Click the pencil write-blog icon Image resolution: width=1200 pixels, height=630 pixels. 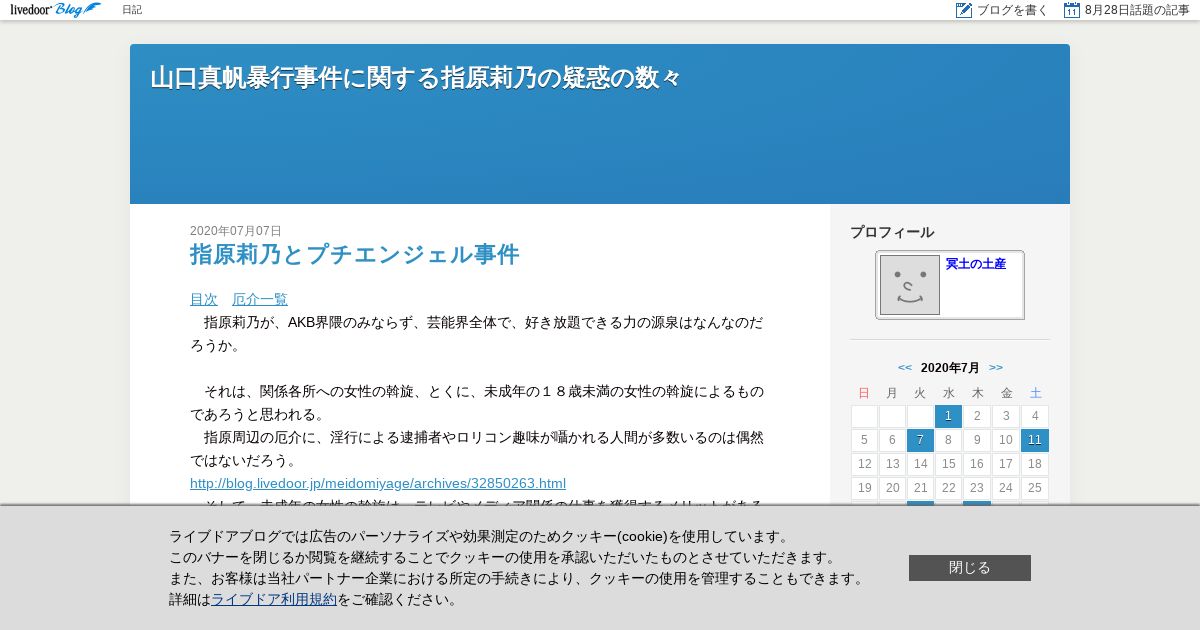coord(964,10)
